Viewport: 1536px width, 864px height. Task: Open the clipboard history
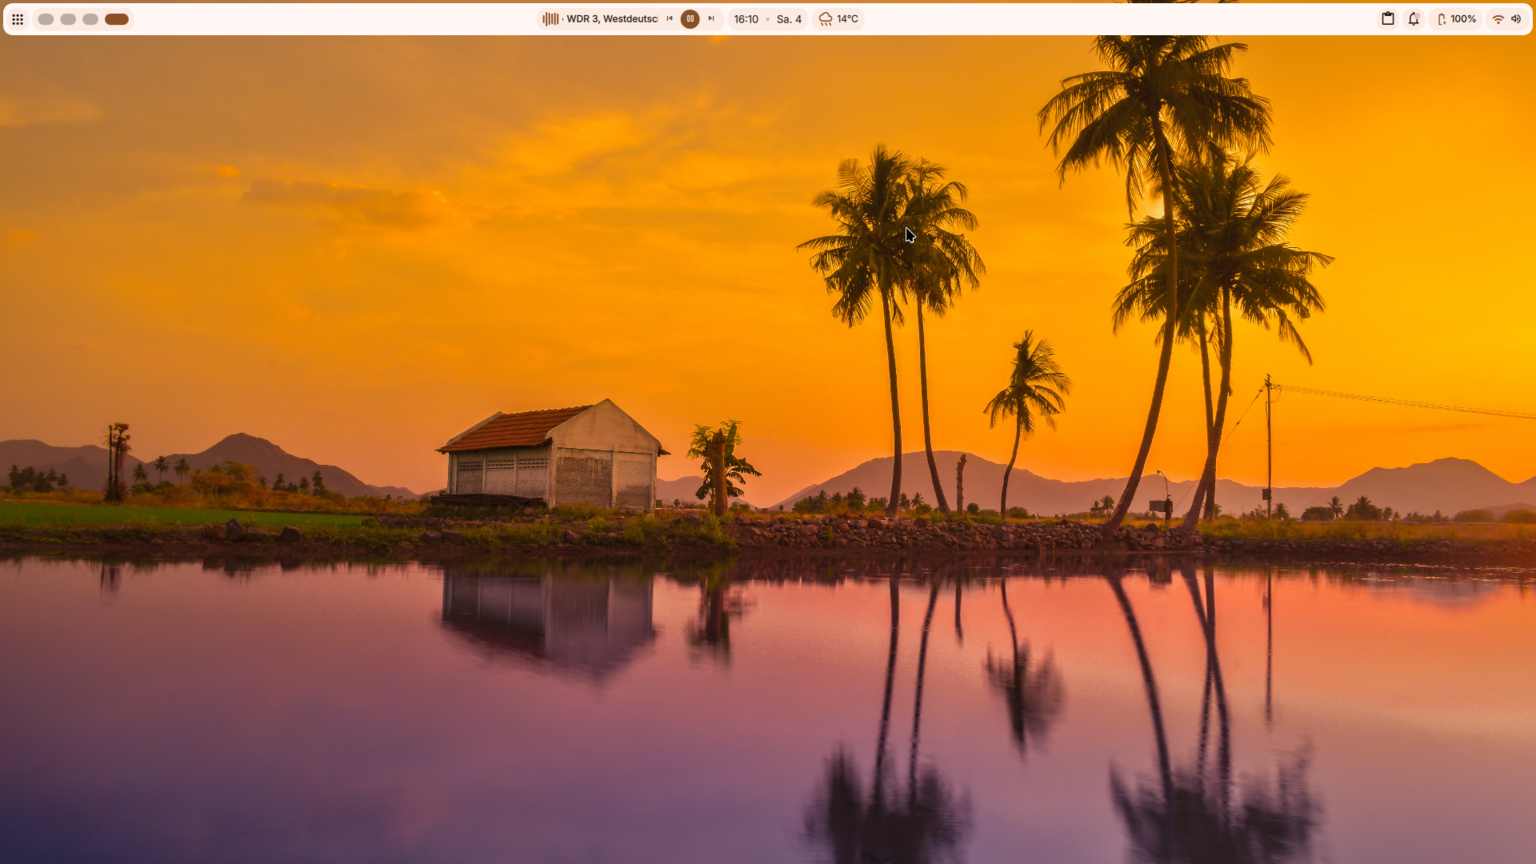(x=1388, y=19)
